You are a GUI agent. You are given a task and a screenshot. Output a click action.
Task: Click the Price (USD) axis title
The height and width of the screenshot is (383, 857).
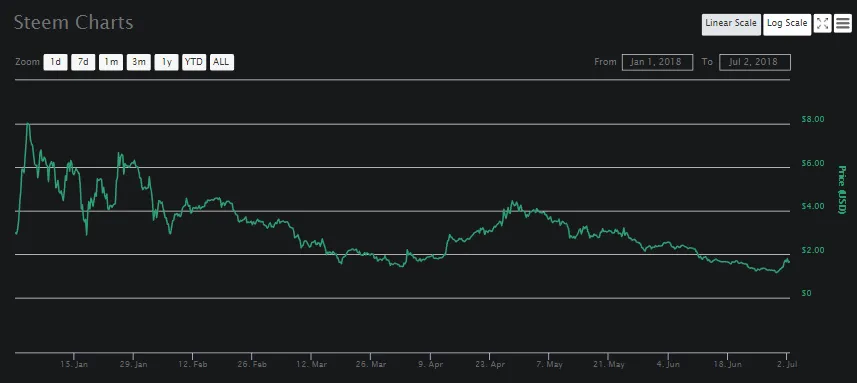[x=842, y=189]
